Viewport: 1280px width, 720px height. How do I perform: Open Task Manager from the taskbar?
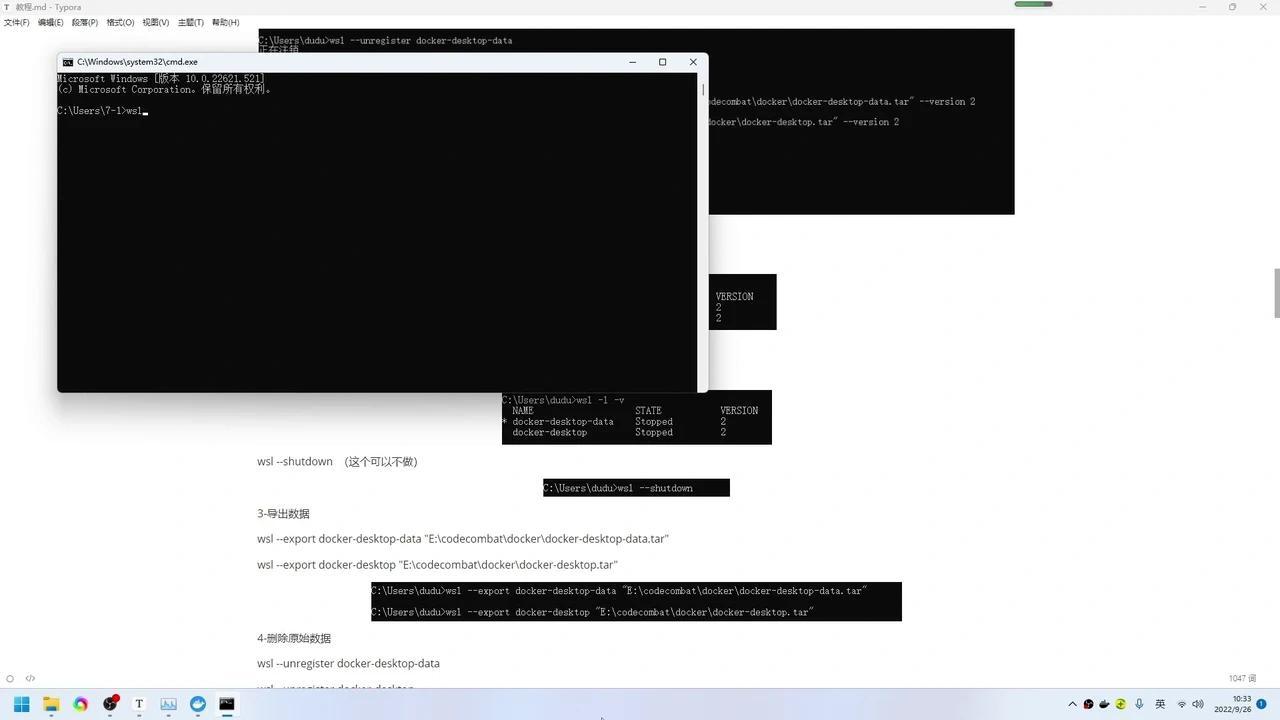[x=168, y=704]
